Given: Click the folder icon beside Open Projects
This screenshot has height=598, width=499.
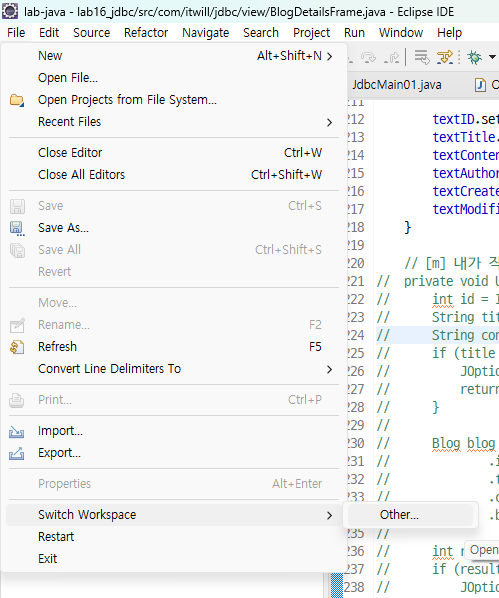Looking at the screenshot, I should pyautogui.click(x=17, y=100).
